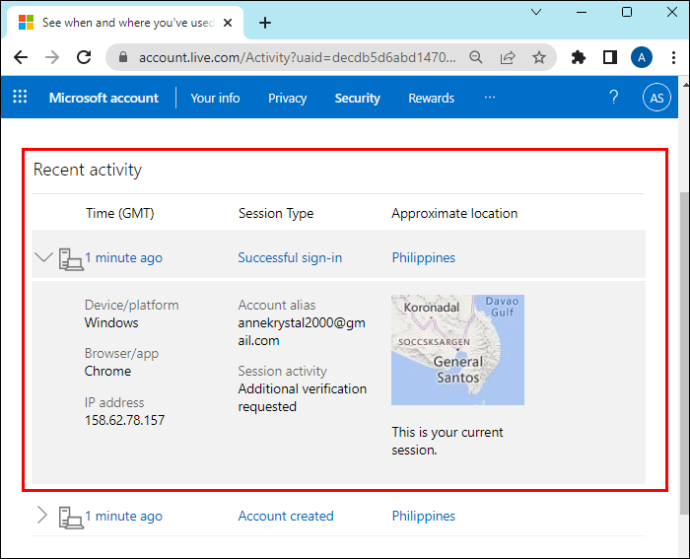690x559 pixels.
Task: Click the device icon for successful sign-in
Action: pyautogui.click(x=71, y=259)
